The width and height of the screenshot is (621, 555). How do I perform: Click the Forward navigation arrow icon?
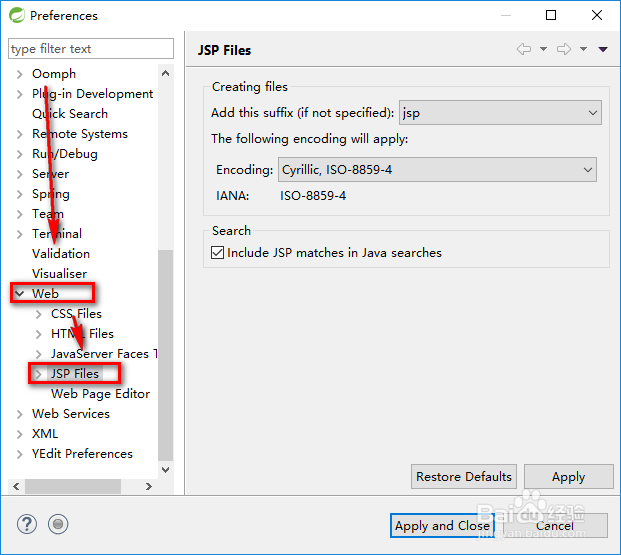[564, 49]
